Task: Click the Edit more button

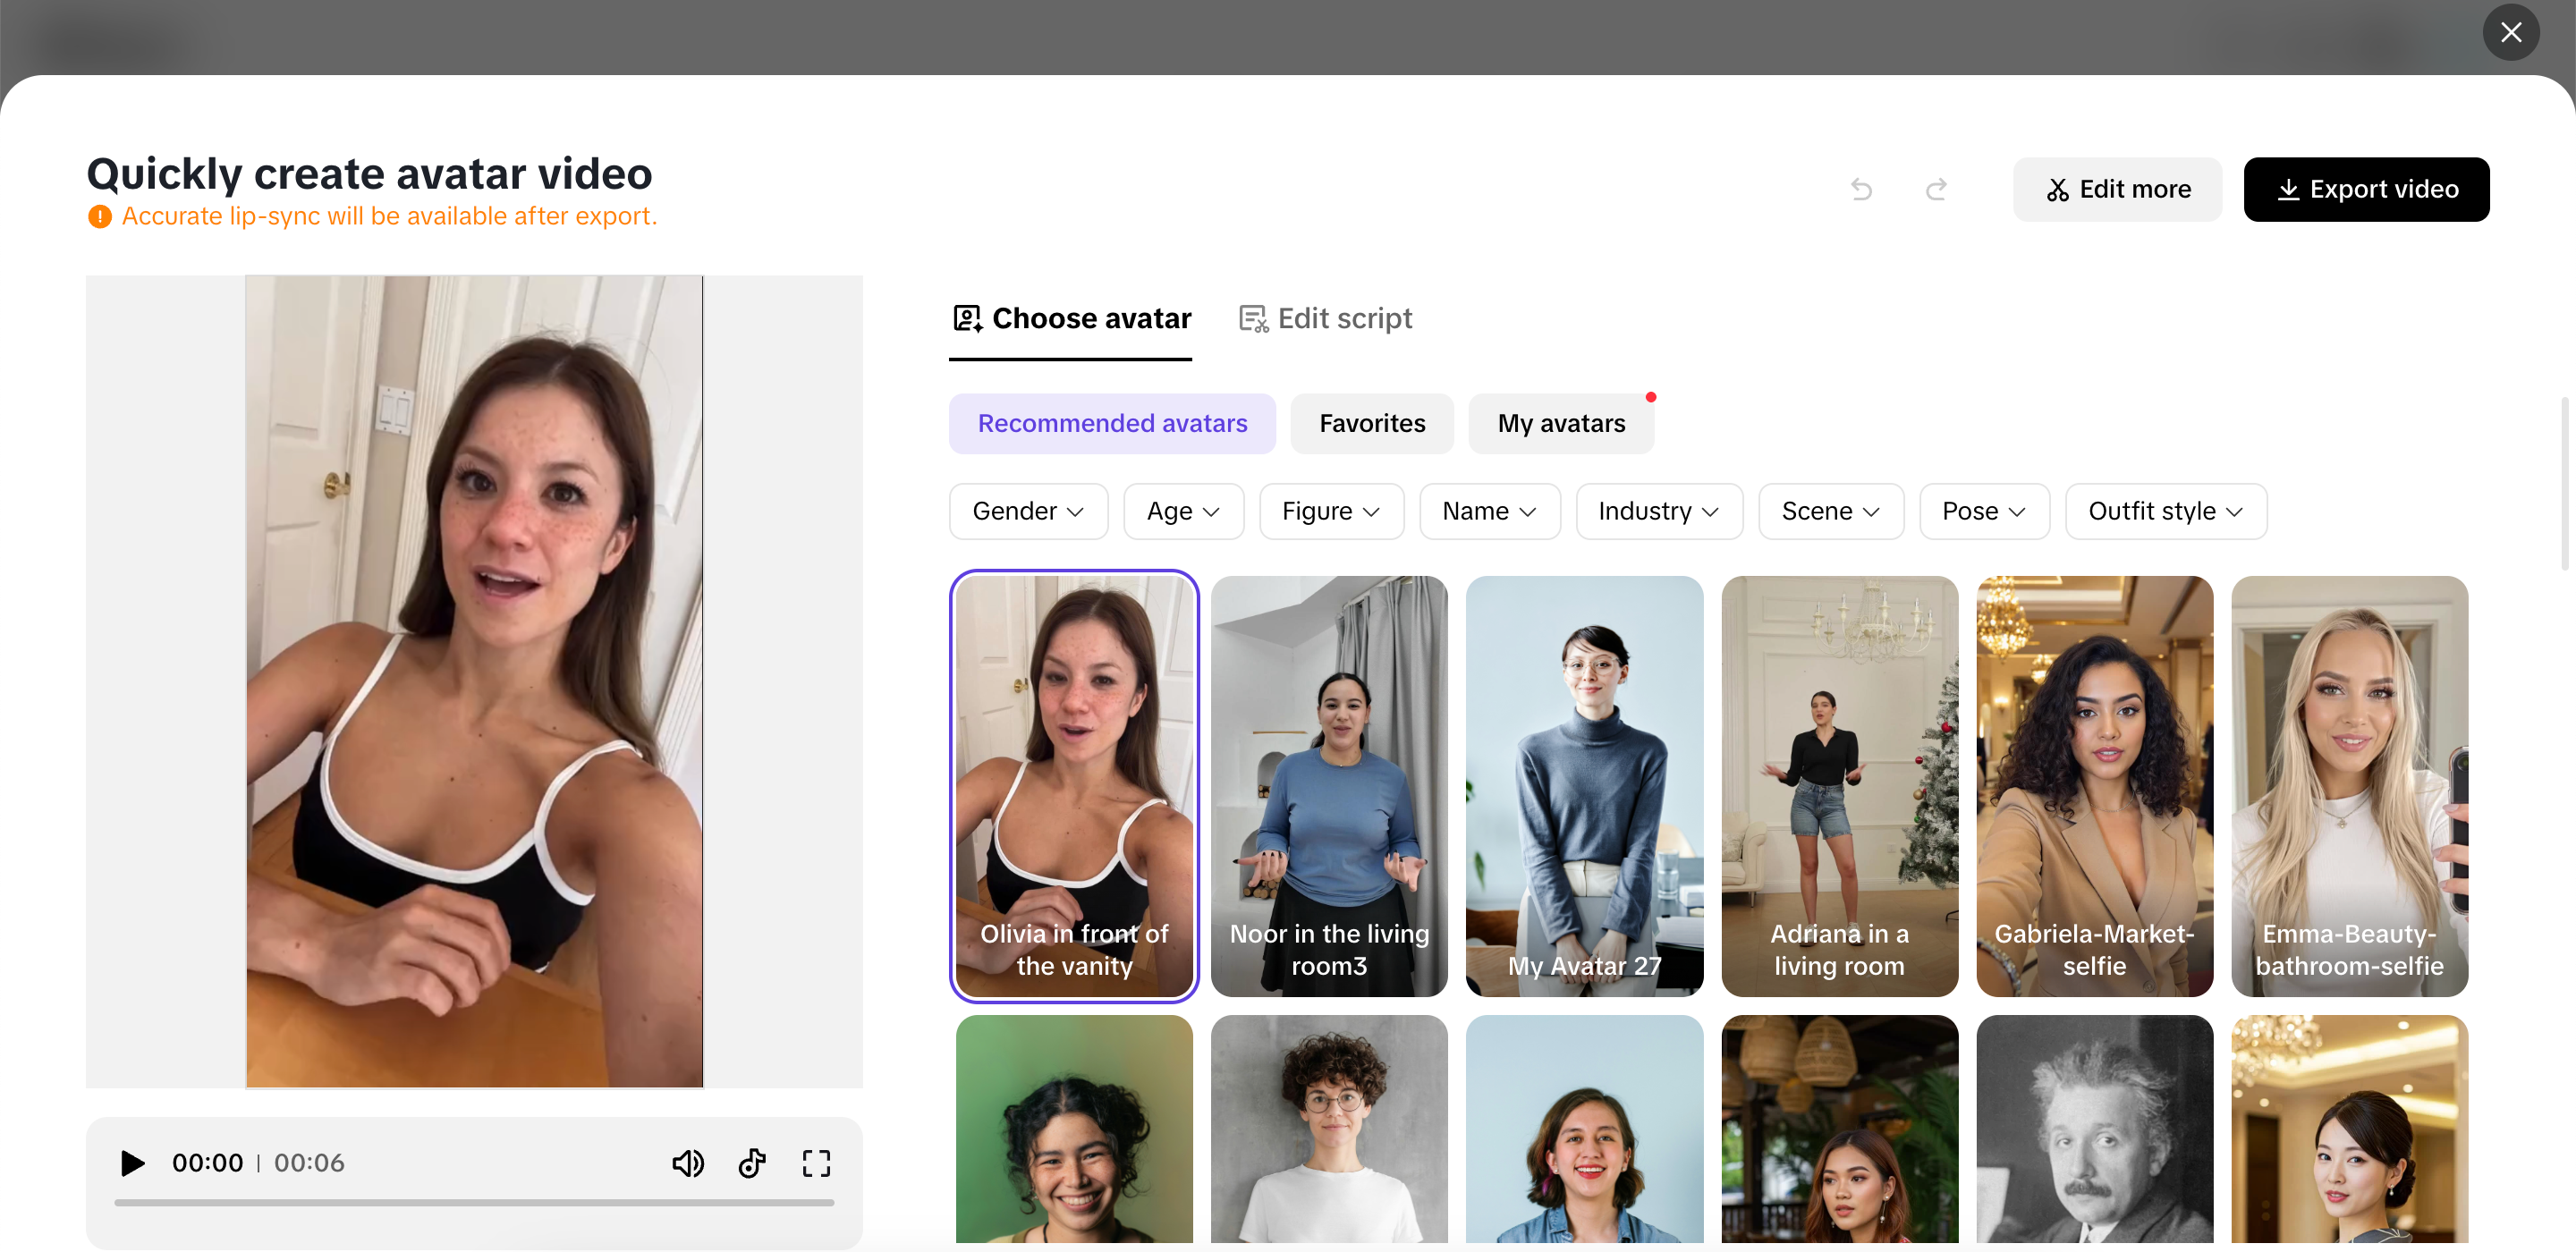Action: [2117, 190]
